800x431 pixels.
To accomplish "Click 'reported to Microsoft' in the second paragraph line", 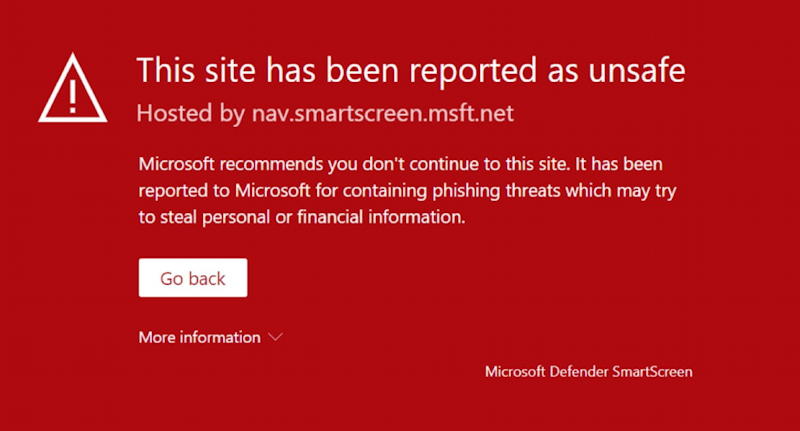I will point(224,191).
